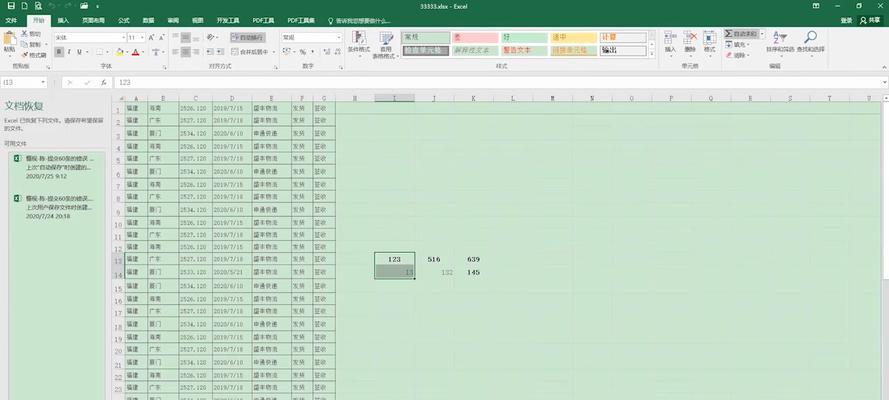Click the Decrease Decimal icon
Image resolution: width=889 pixels, height=400 pixels.
coord(336,52)
